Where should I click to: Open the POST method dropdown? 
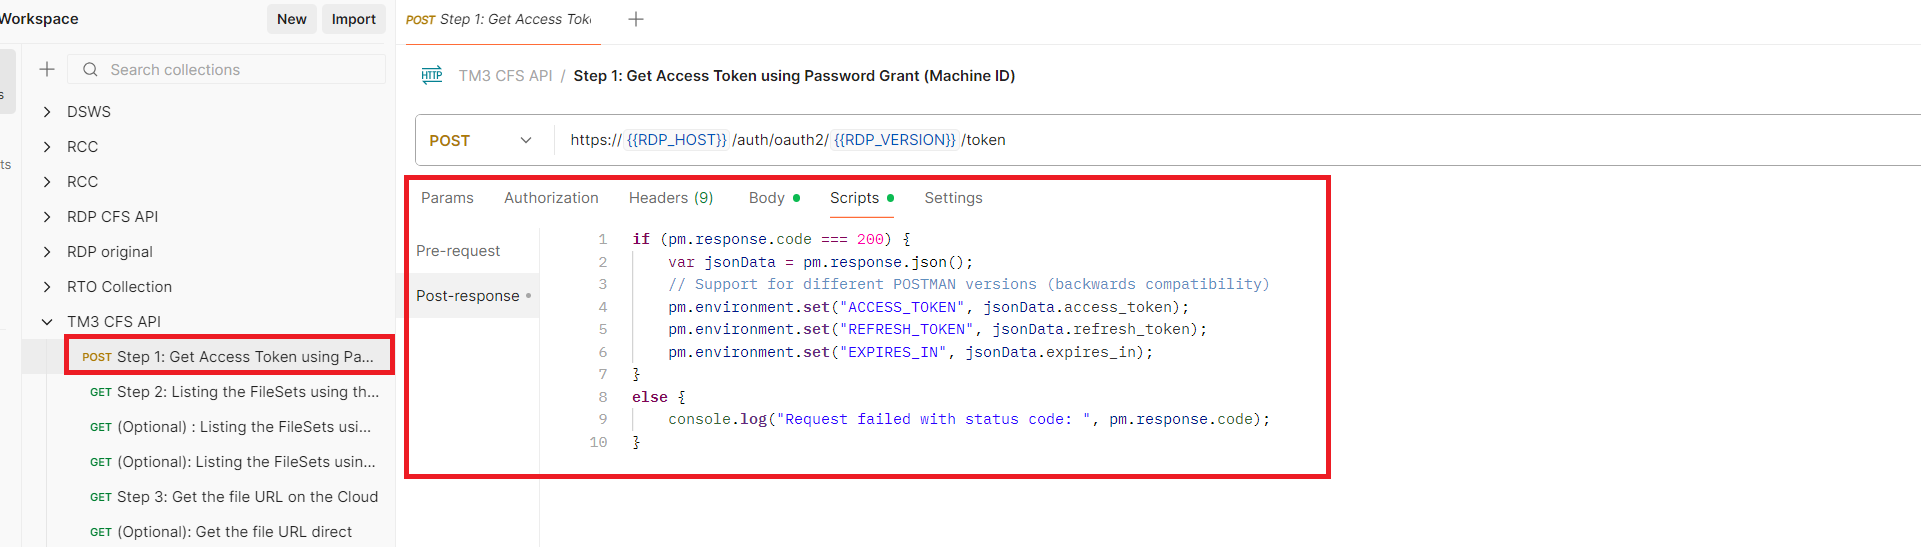(x=481, y=141)
